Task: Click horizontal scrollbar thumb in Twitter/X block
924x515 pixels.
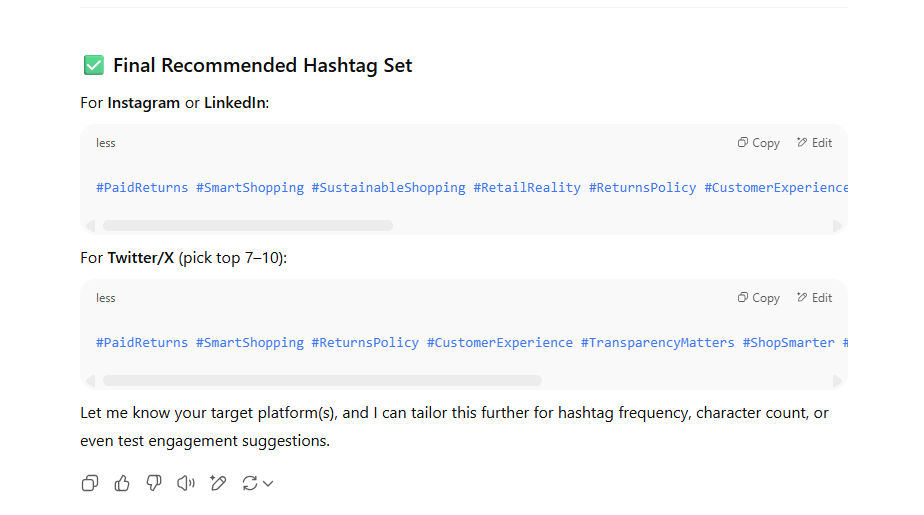Action: coord(322,381)
